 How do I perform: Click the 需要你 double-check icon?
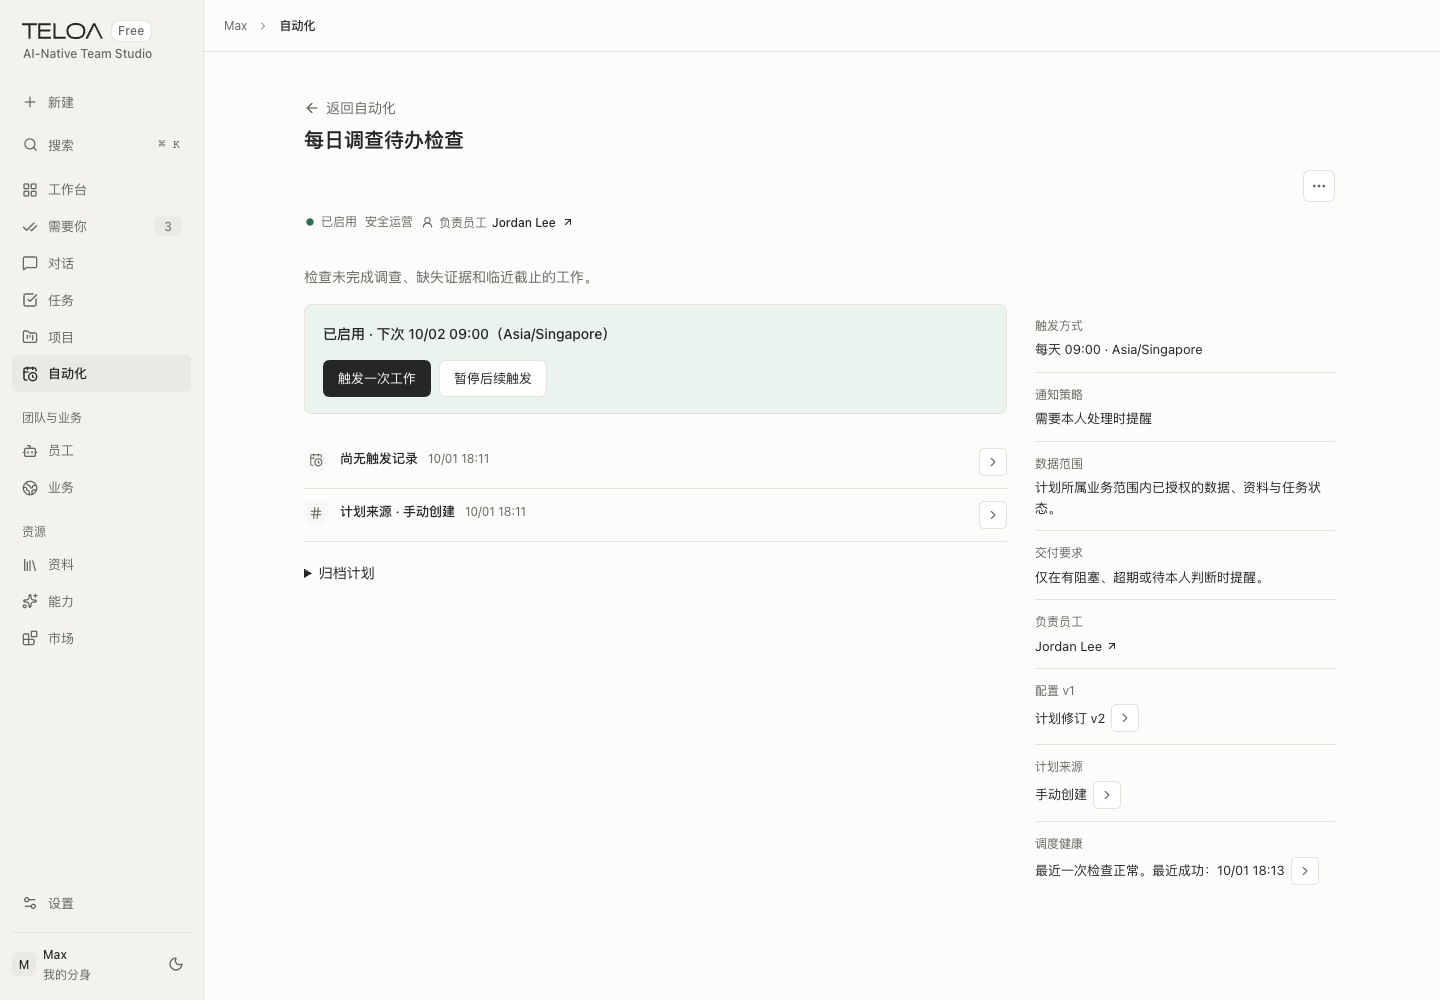tap(30, 227)
